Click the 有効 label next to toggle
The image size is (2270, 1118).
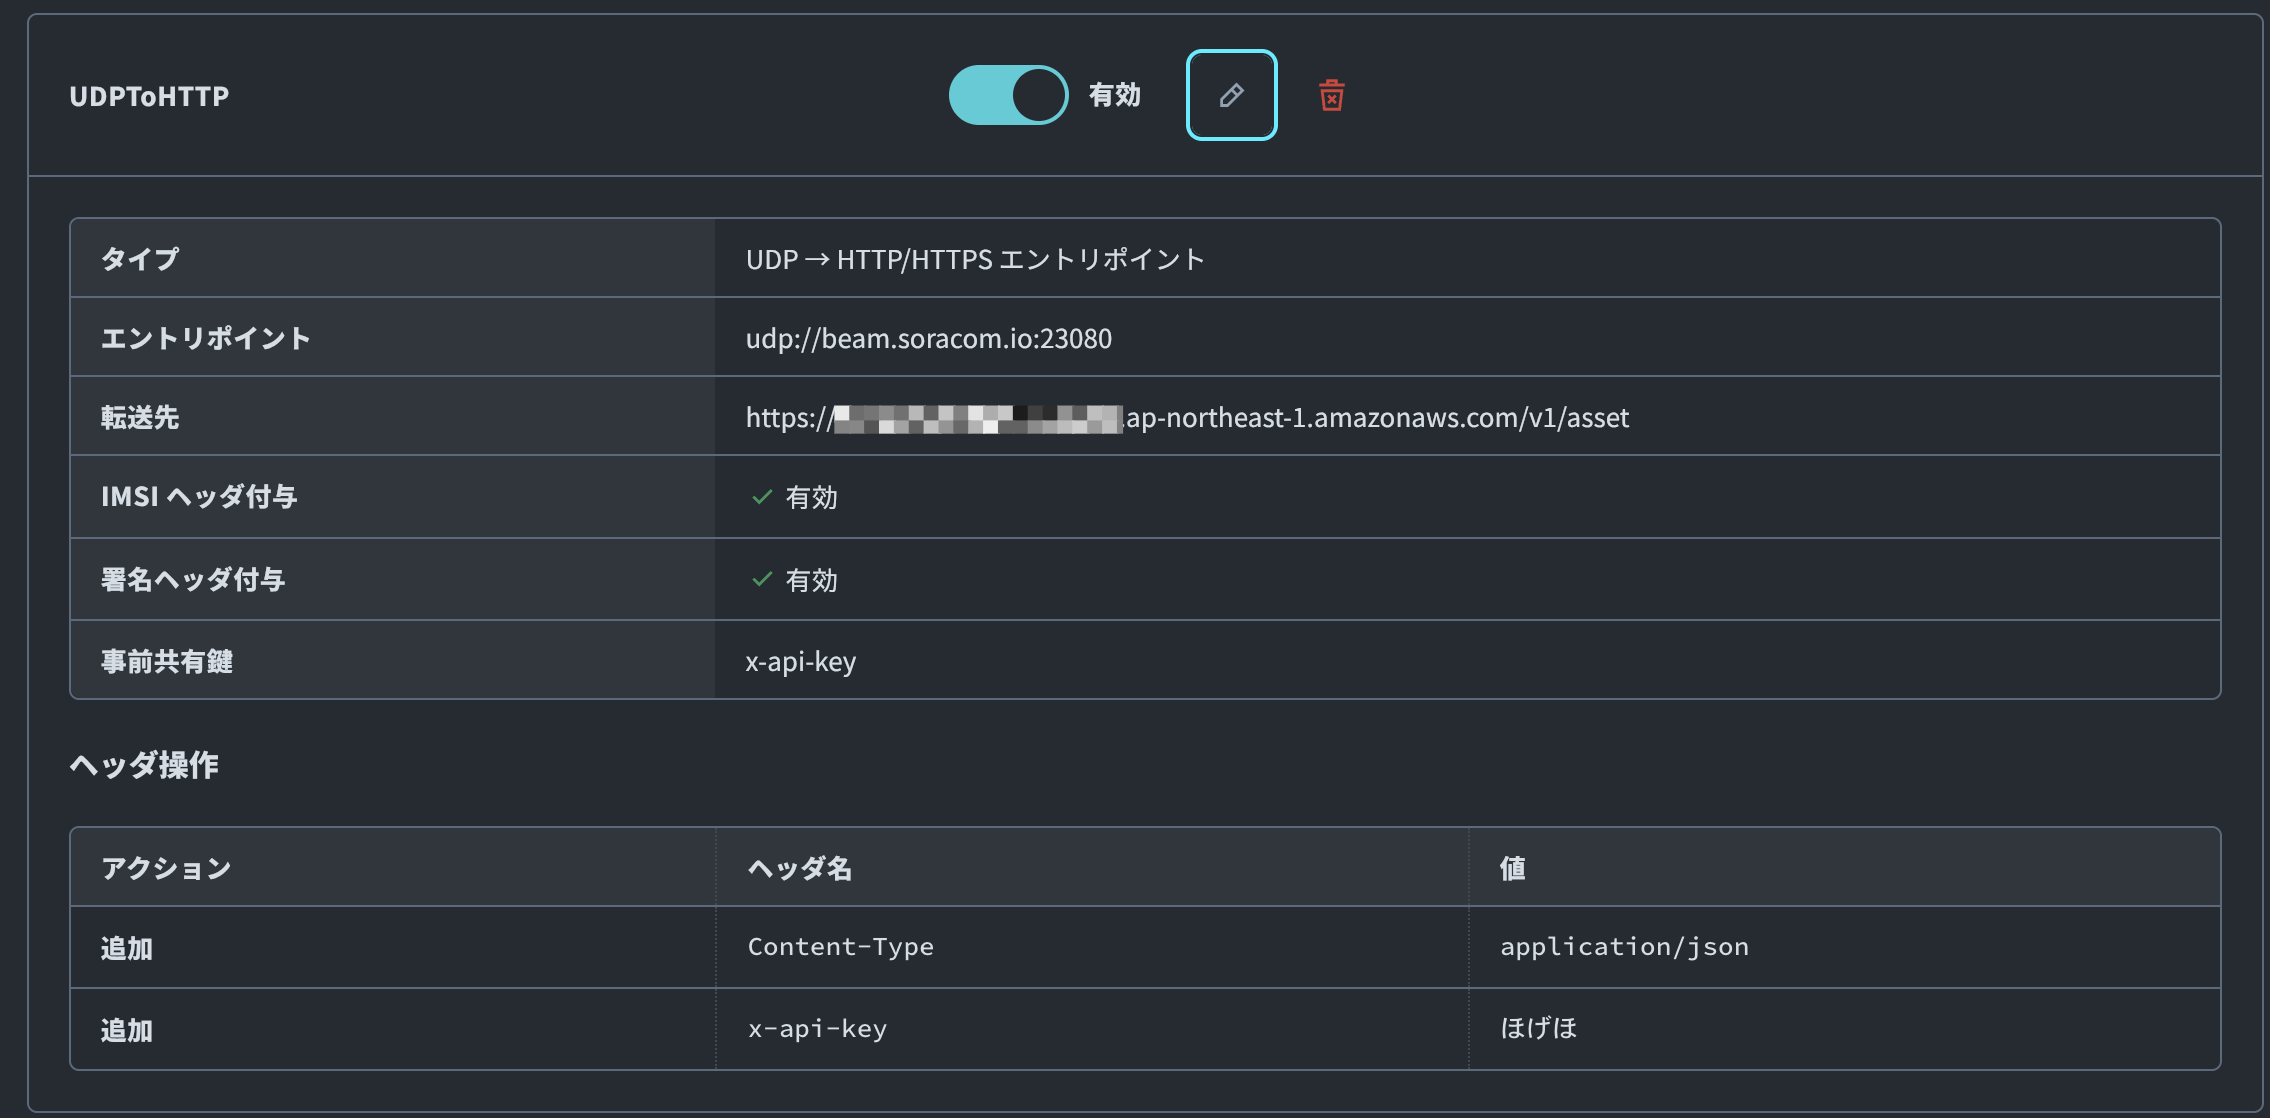coord(1114,95)
